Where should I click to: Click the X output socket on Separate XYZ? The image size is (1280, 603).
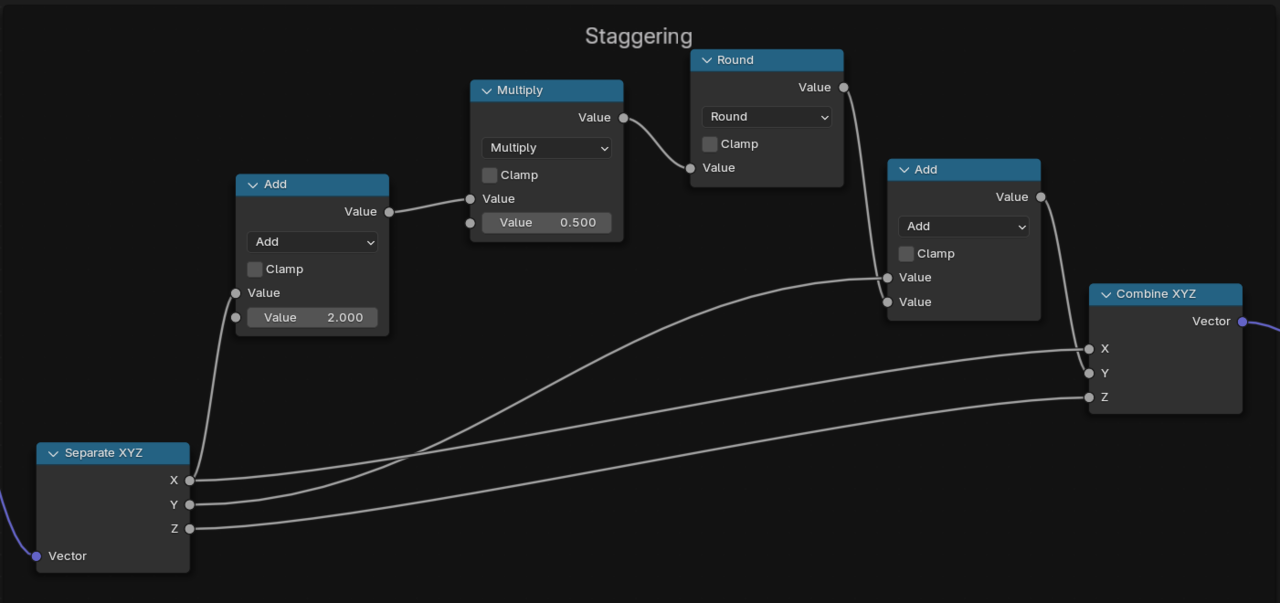[x=189, y=480]
